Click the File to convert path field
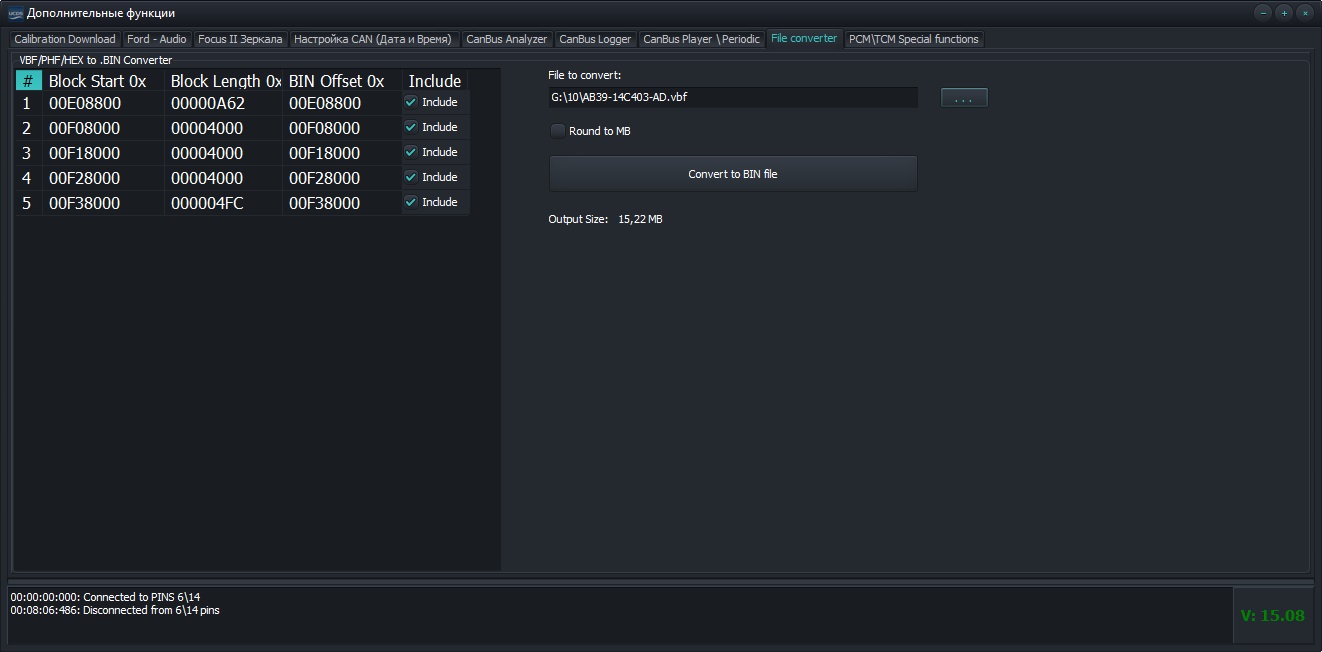This screenshot has width=1322, height=652. [x=732, y=98]
